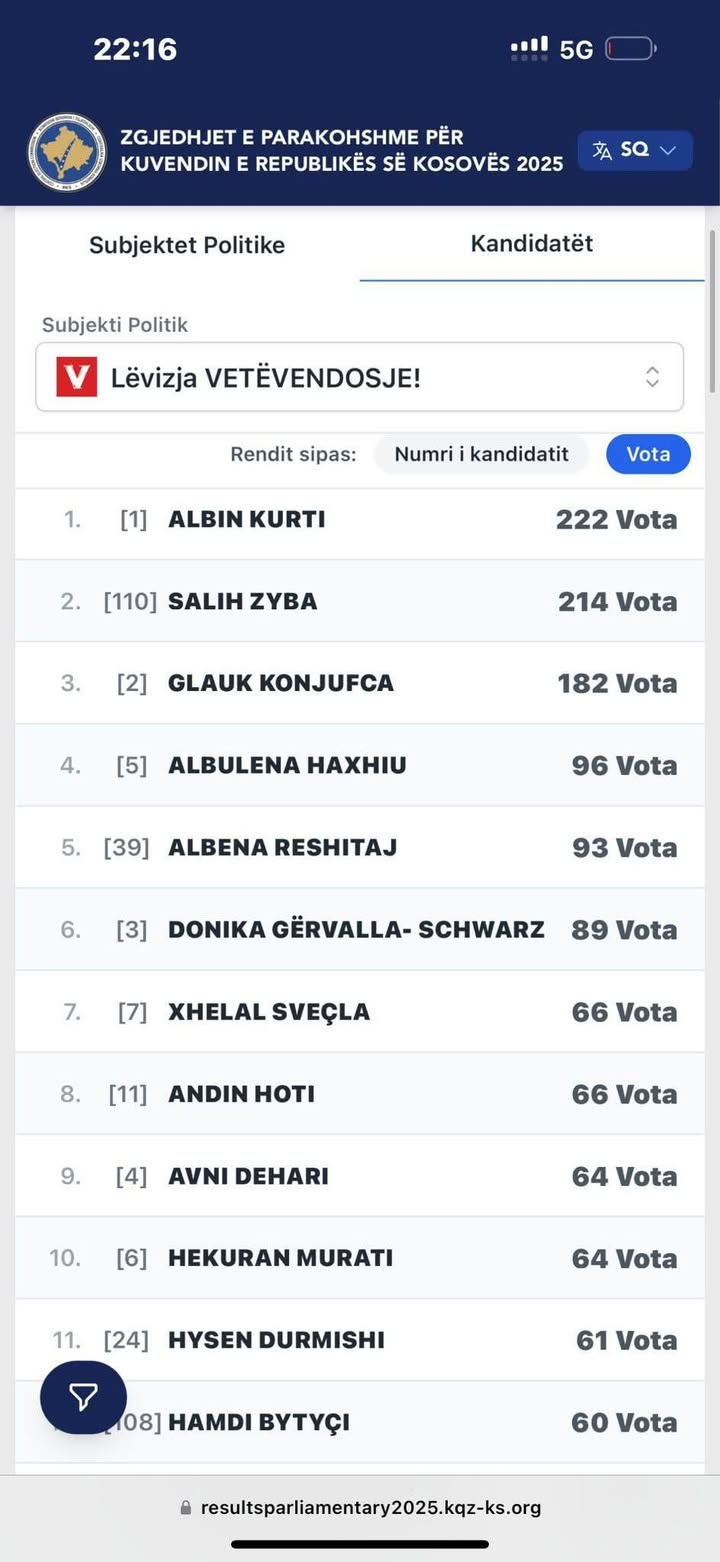
Task: Expand the Subjekti Politik party selector
Action: tap(359, 377)
